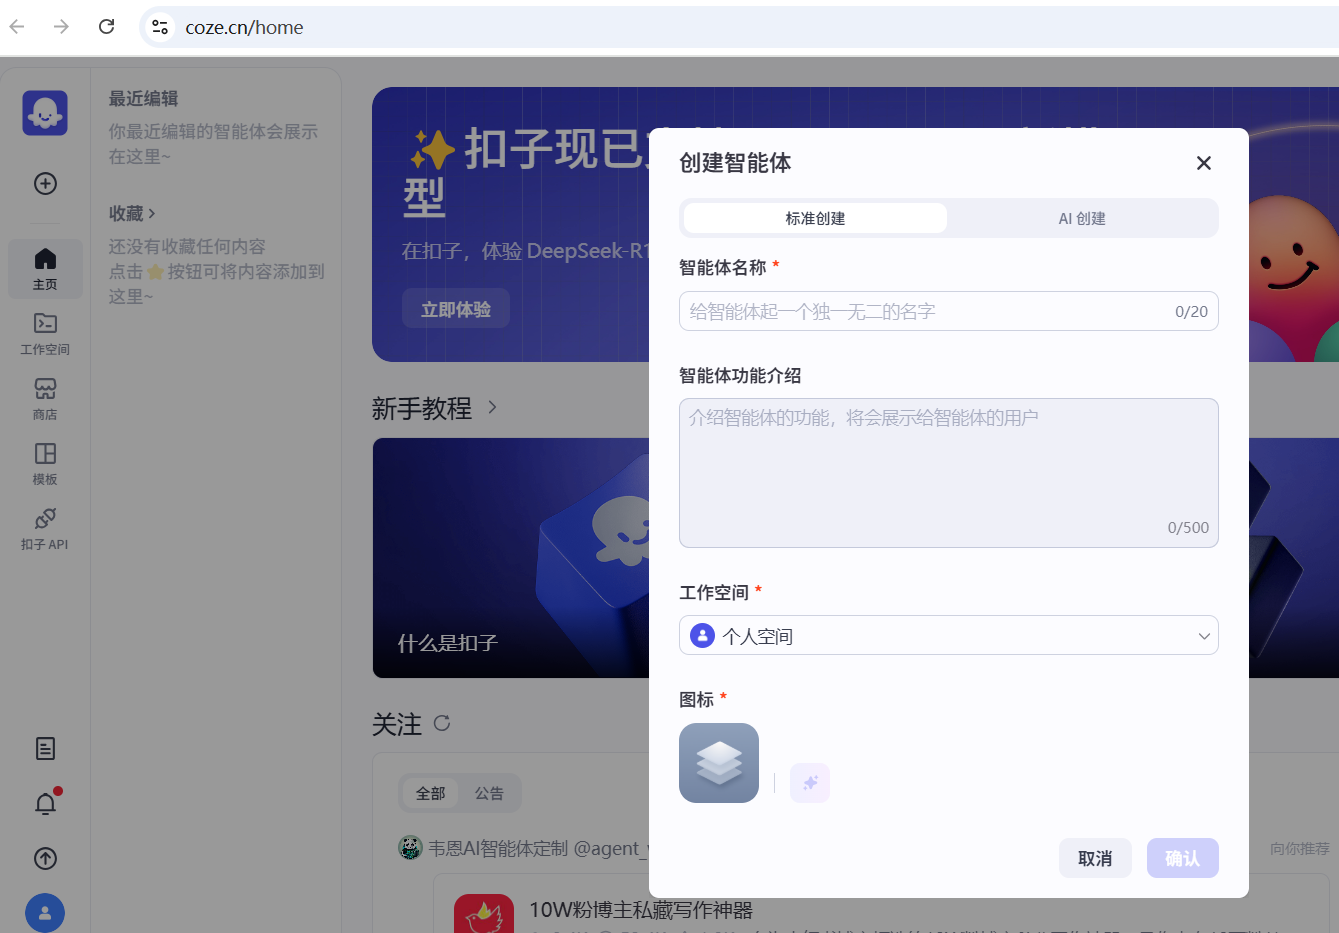Switch to the 标准创建 tab

815,218
